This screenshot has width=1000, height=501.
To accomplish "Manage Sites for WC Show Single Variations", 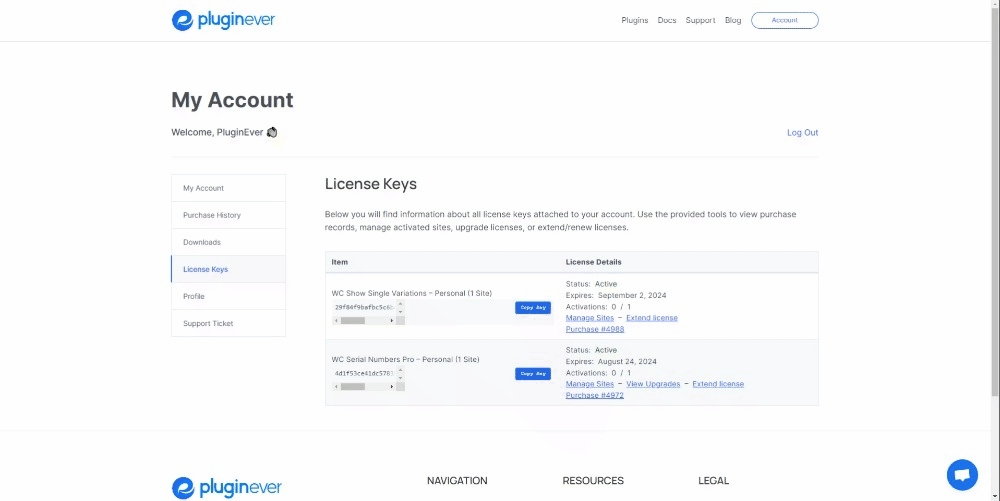I will [x=590, y=318].
